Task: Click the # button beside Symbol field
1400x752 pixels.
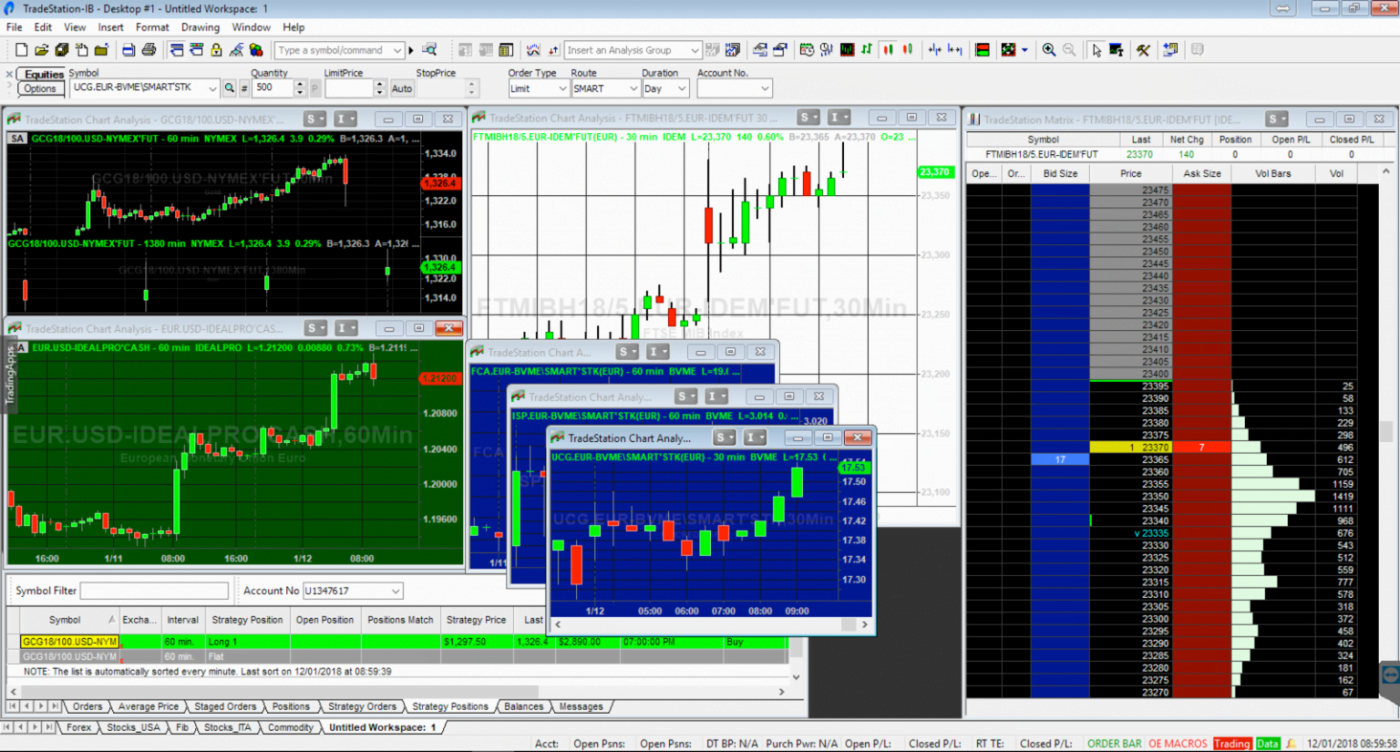Action: (x=243, y=89)
